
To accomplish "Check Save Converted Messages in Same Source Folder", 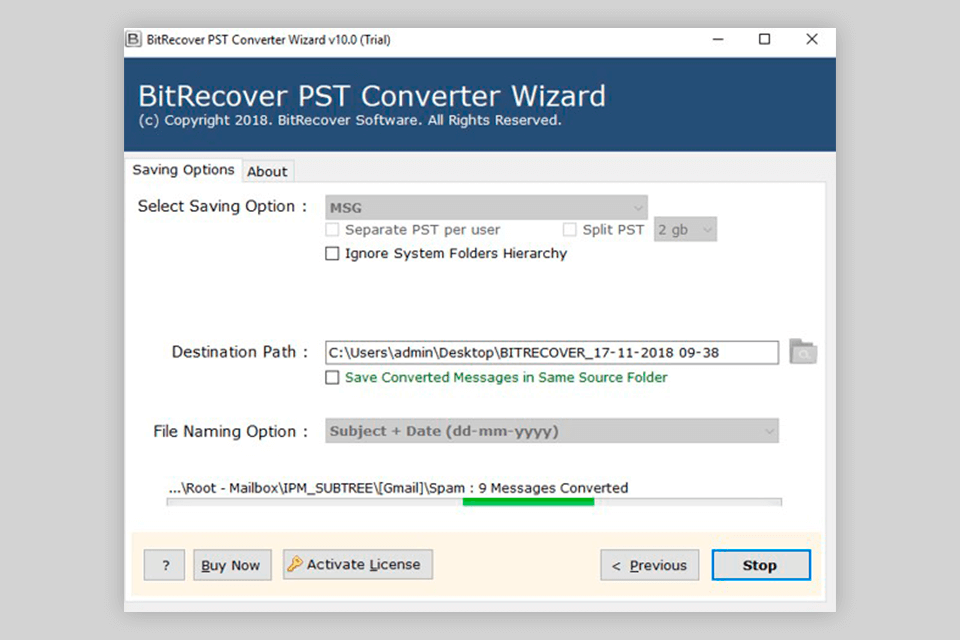I will (x=332, y=377).
